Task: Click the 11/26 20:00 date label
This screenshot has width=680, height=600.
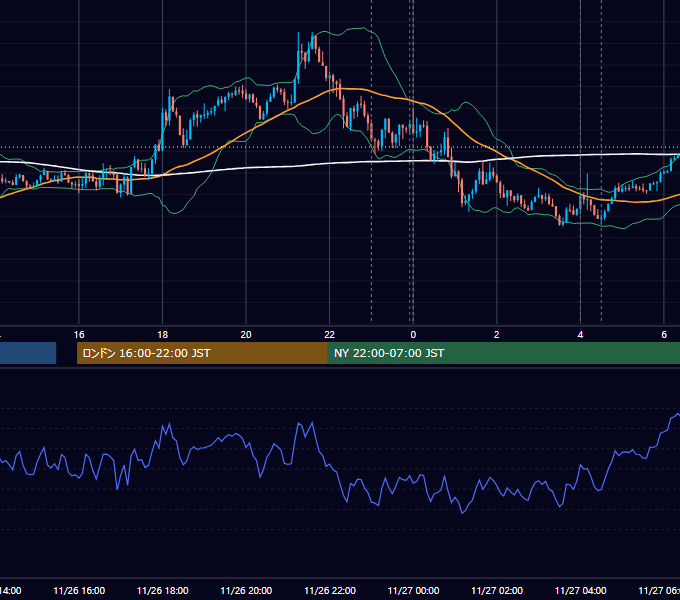Action: point(246,591)
